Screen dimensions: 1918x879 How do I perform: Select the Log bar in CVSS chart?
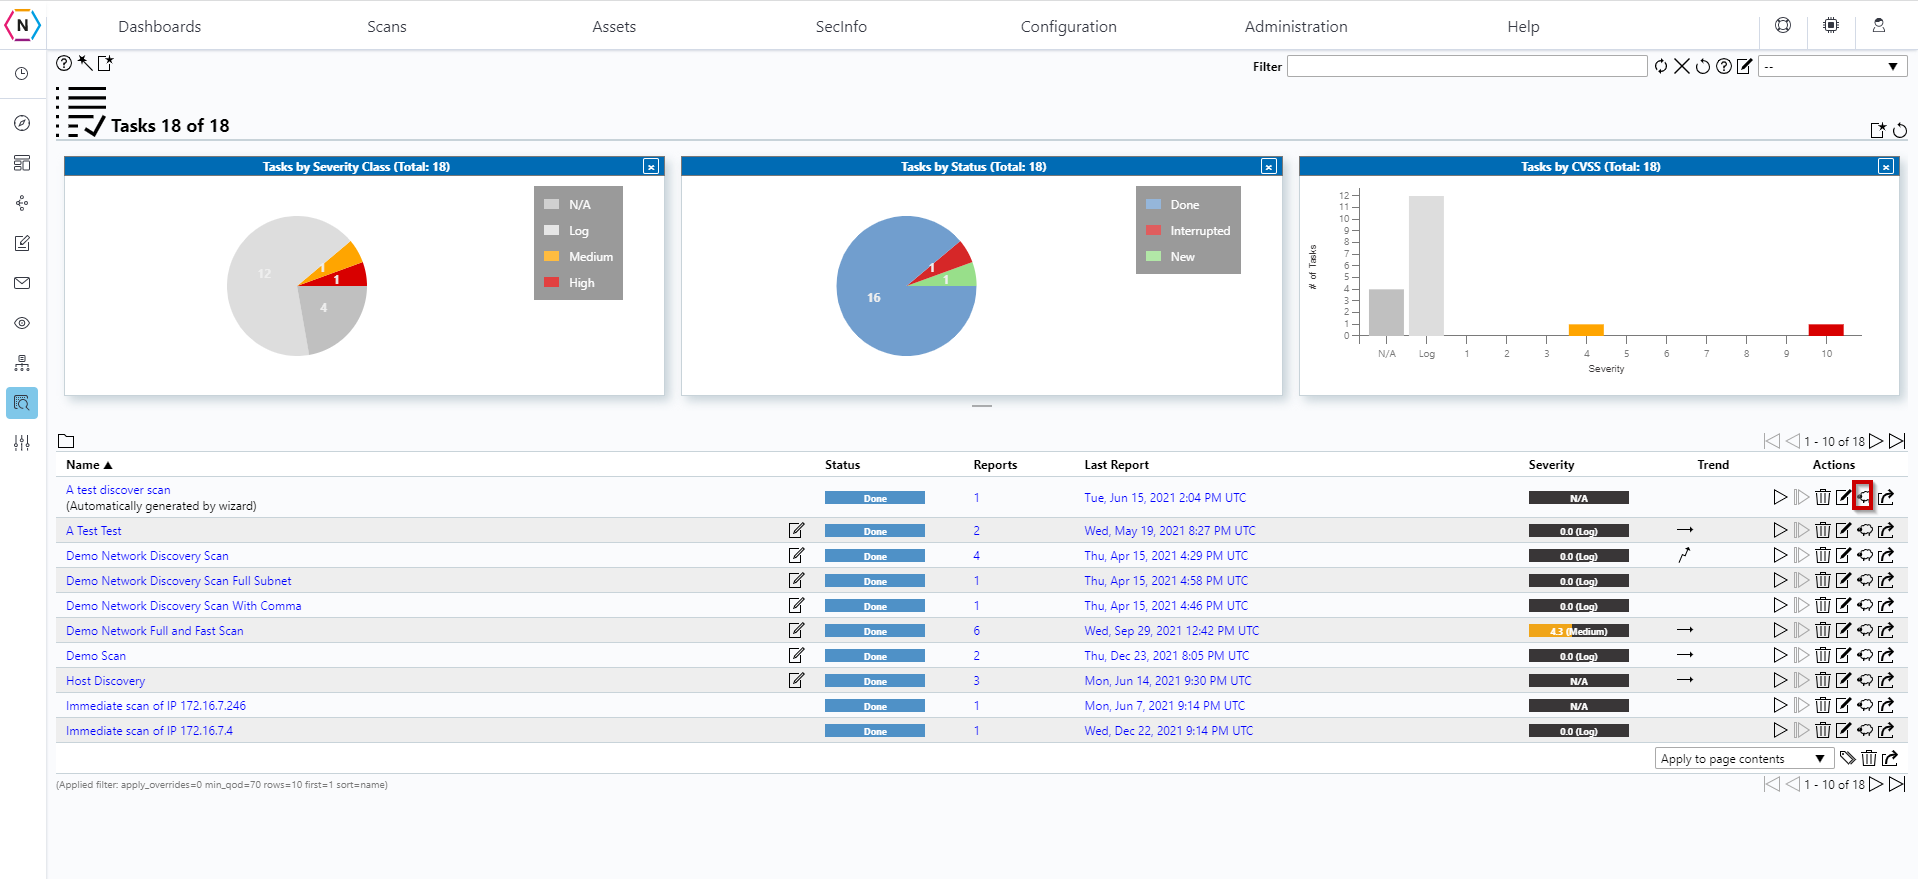click(x=1426, y=265)
